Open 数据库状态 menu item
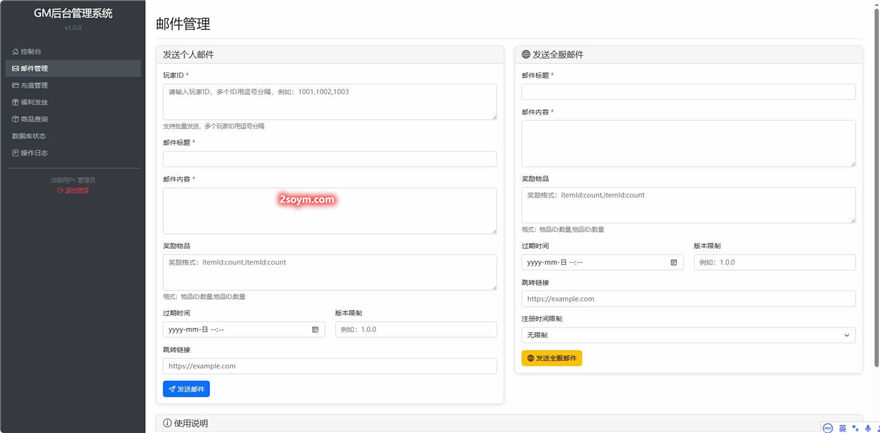The image size is (880, 433). tap(29, 136)
